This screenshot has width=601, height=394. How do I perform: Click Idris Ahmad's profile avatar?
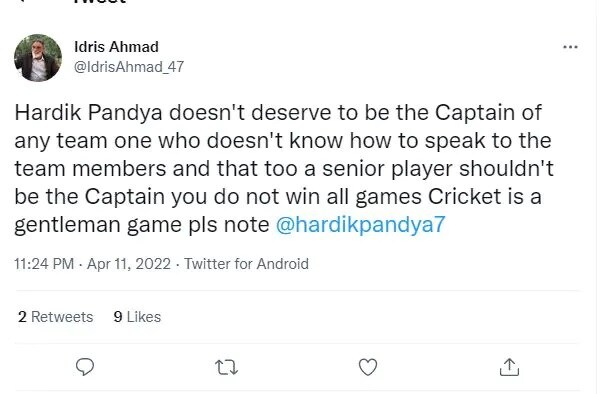click(38, 57)
